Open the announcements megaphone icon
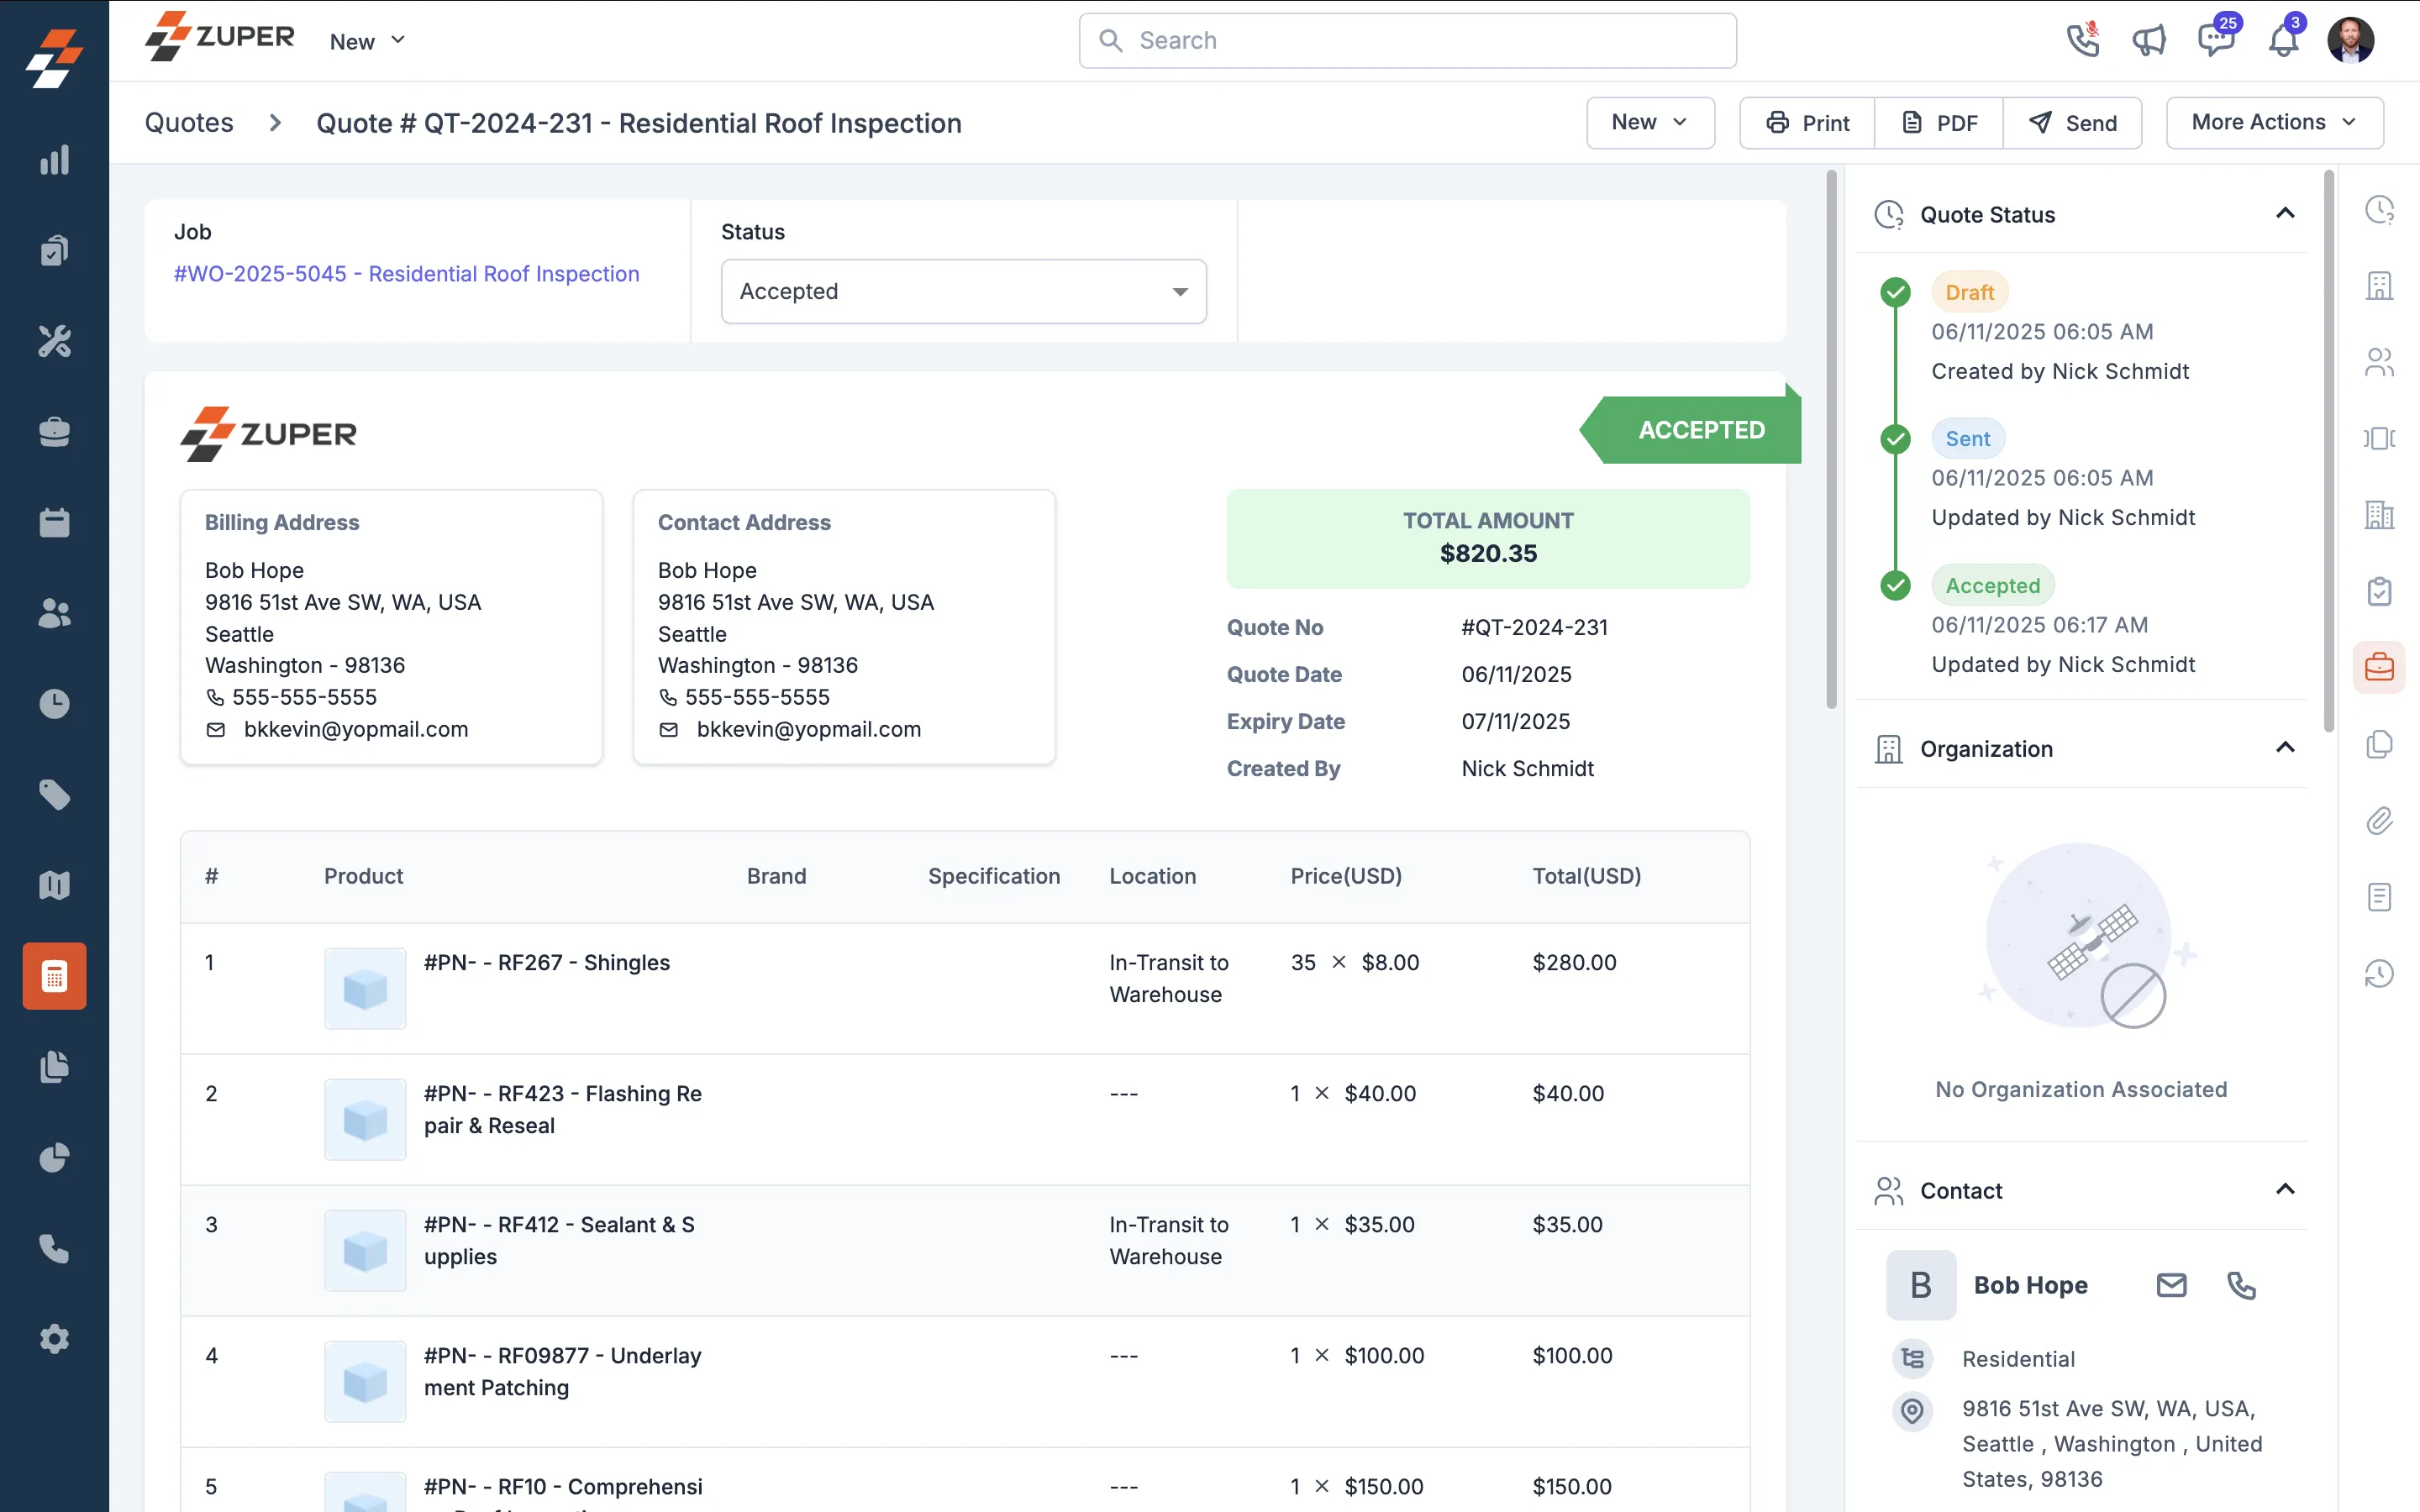Image resolution: width=2420 pixels, height=1512 pixels. pyautogui.click(x=2149, y=41)
